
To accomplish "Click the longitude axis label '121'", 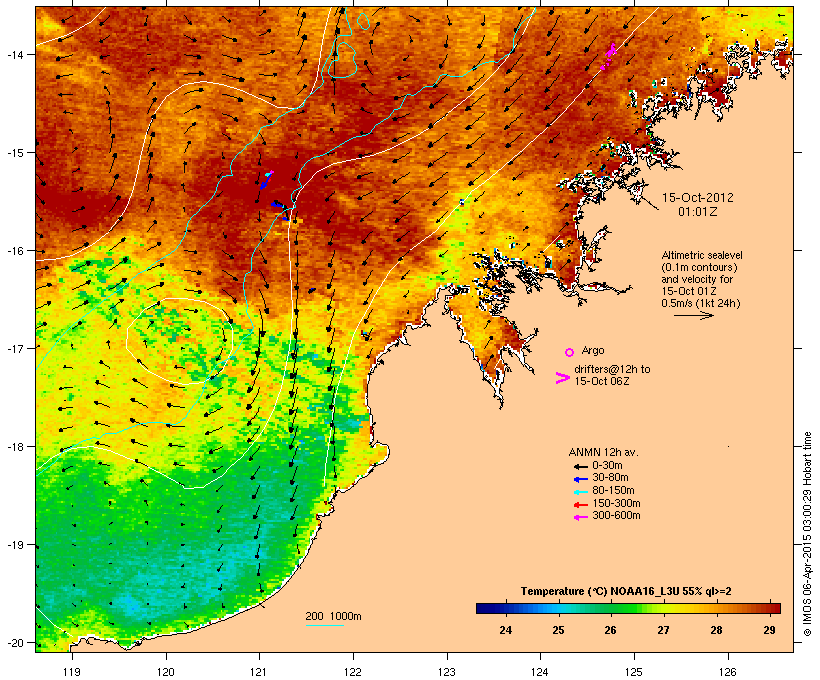I will (259, 672).
